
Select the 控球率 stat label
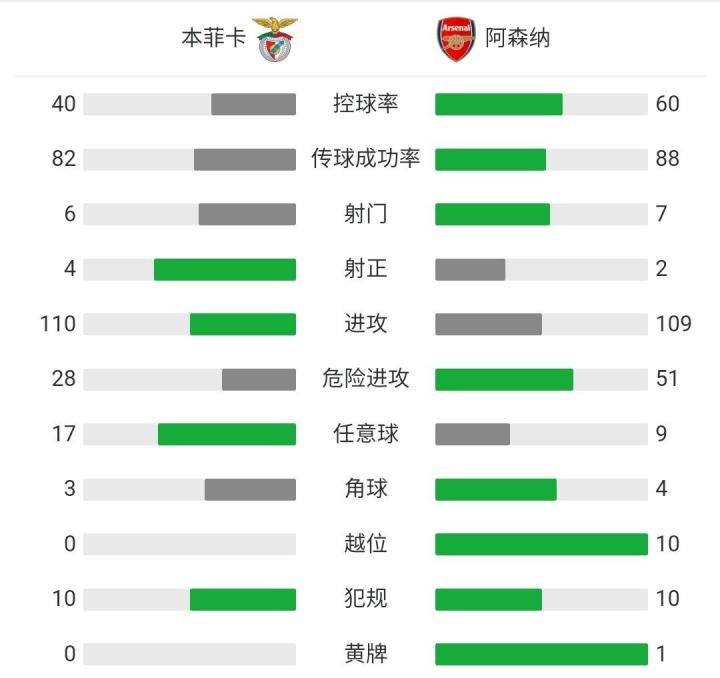(x=365, y=104)
